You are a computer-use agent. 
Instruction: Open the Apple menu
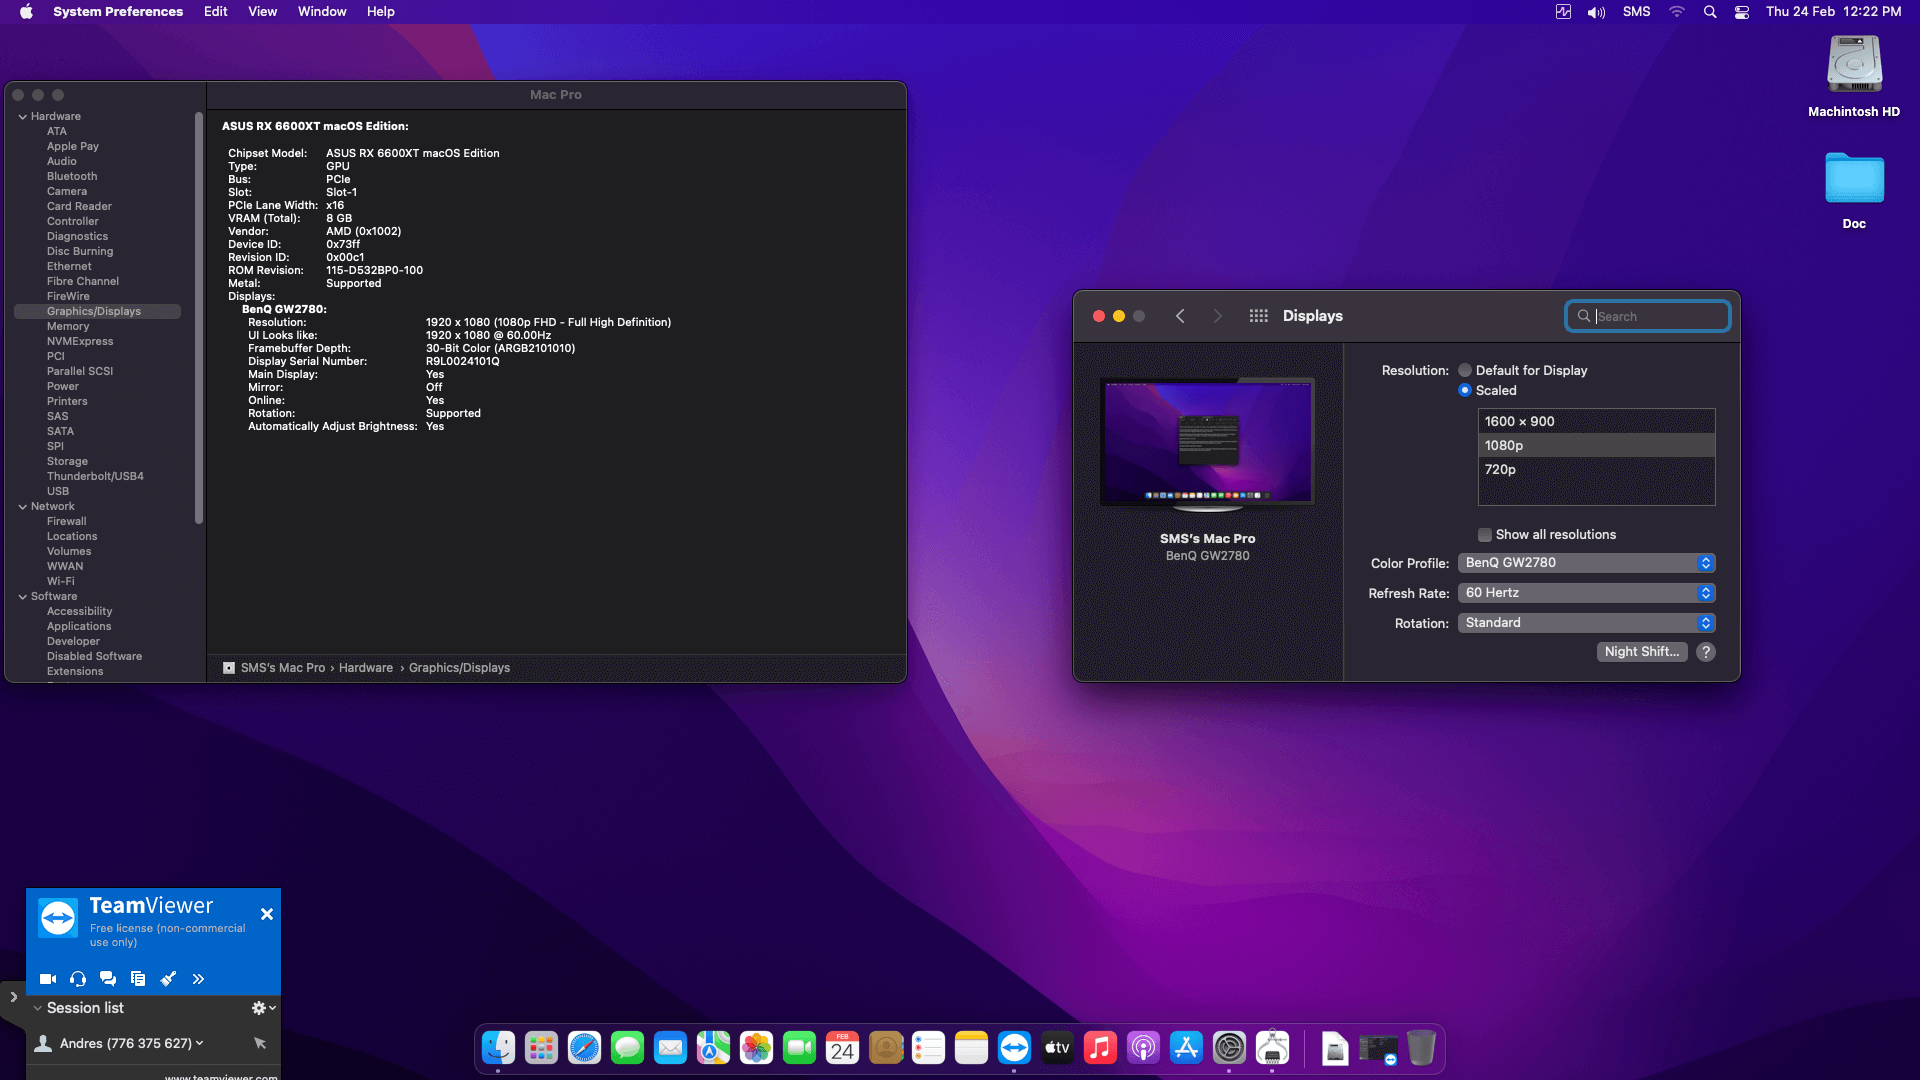click(27, 12)
